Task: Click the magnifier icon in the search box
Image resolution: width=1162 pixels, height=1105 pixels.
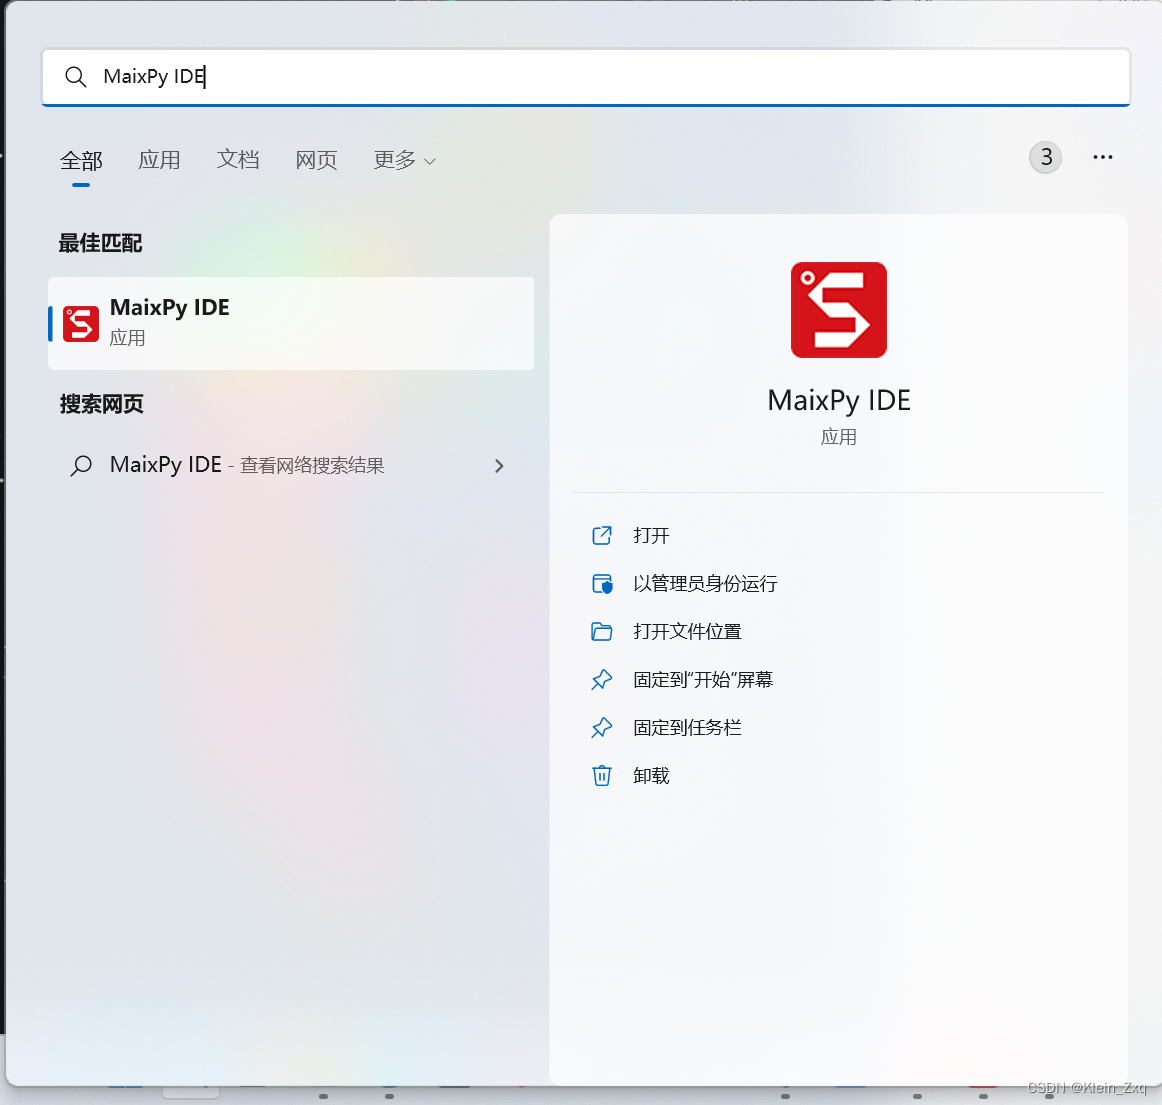Action: pyautogui.click(x=76, y=77)
